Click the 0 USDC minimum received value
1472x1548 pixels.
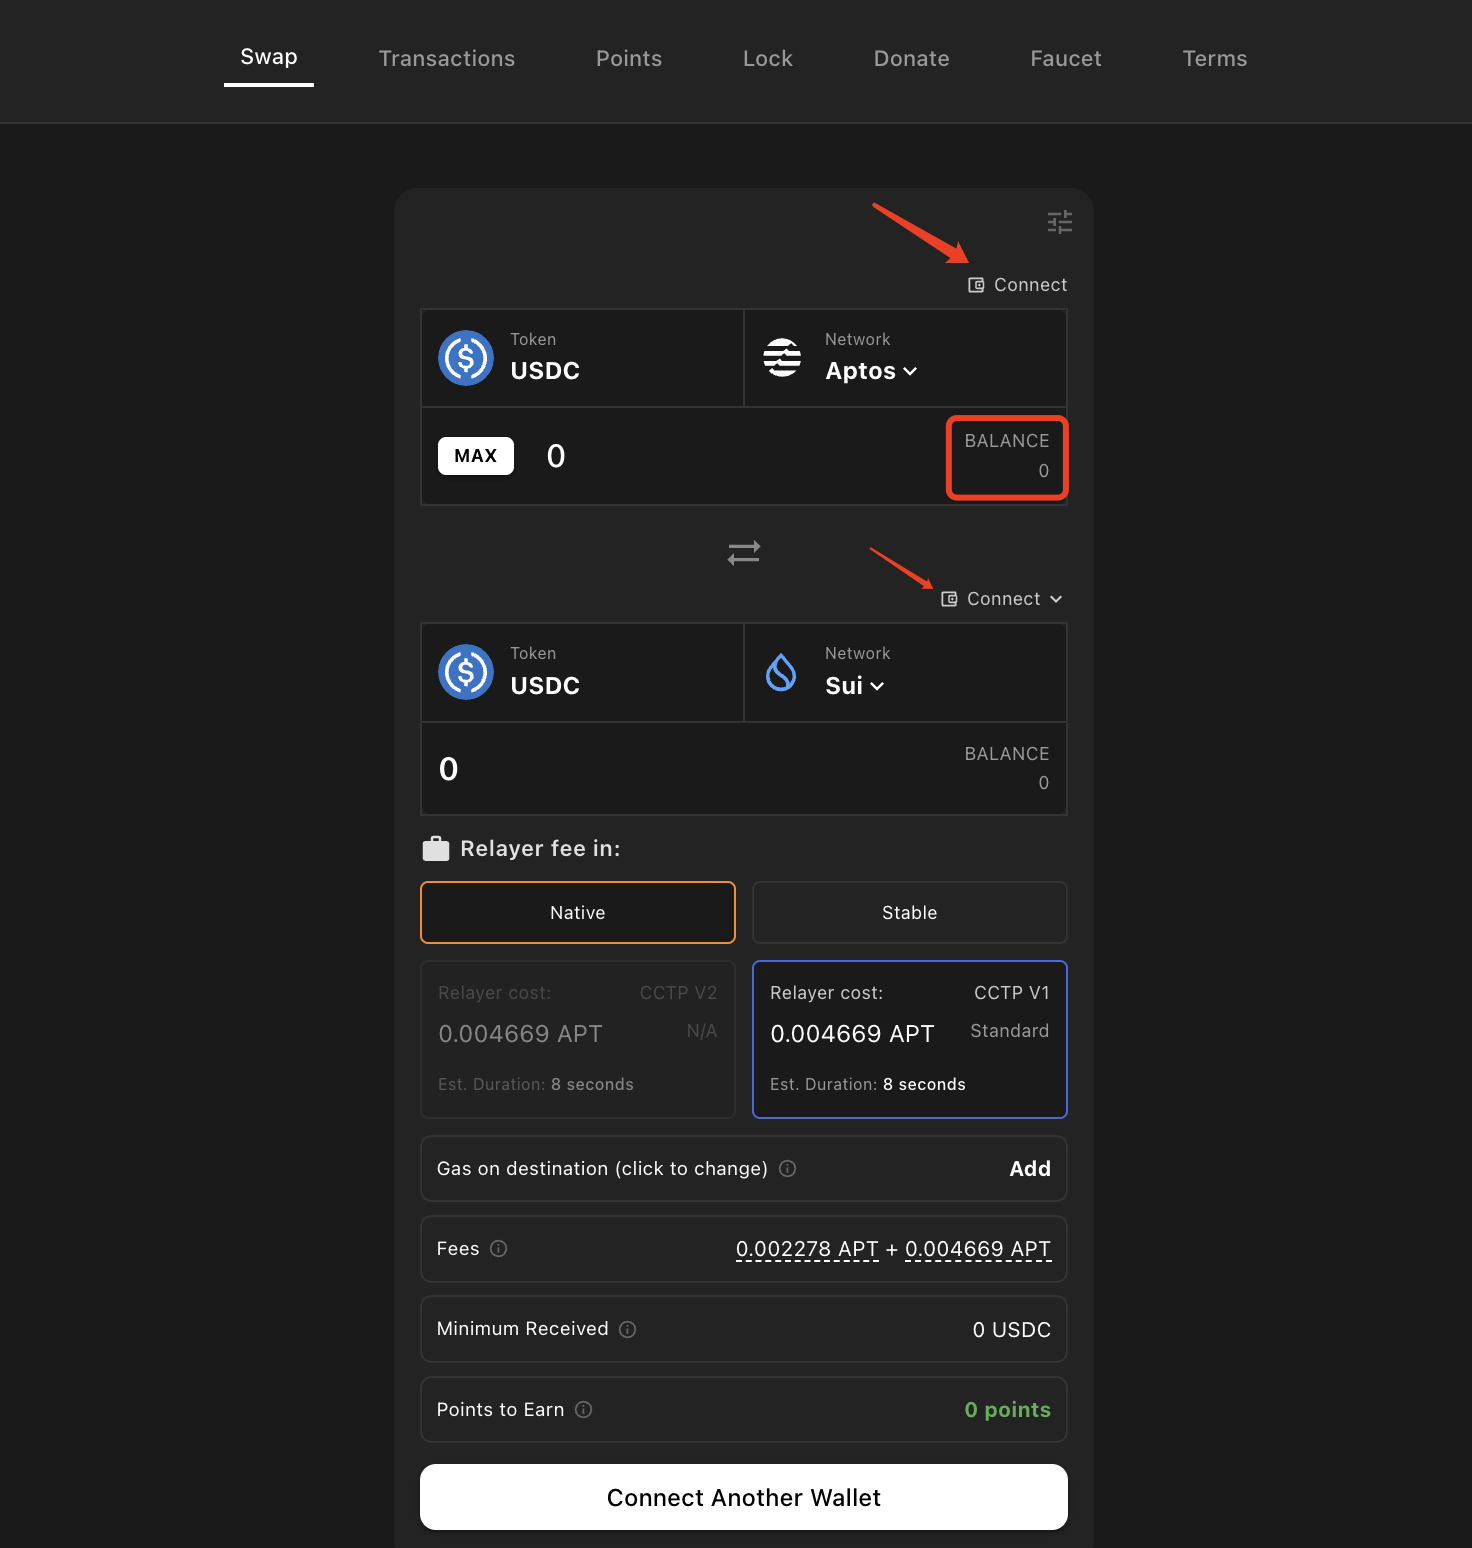coord(1012,1329)
